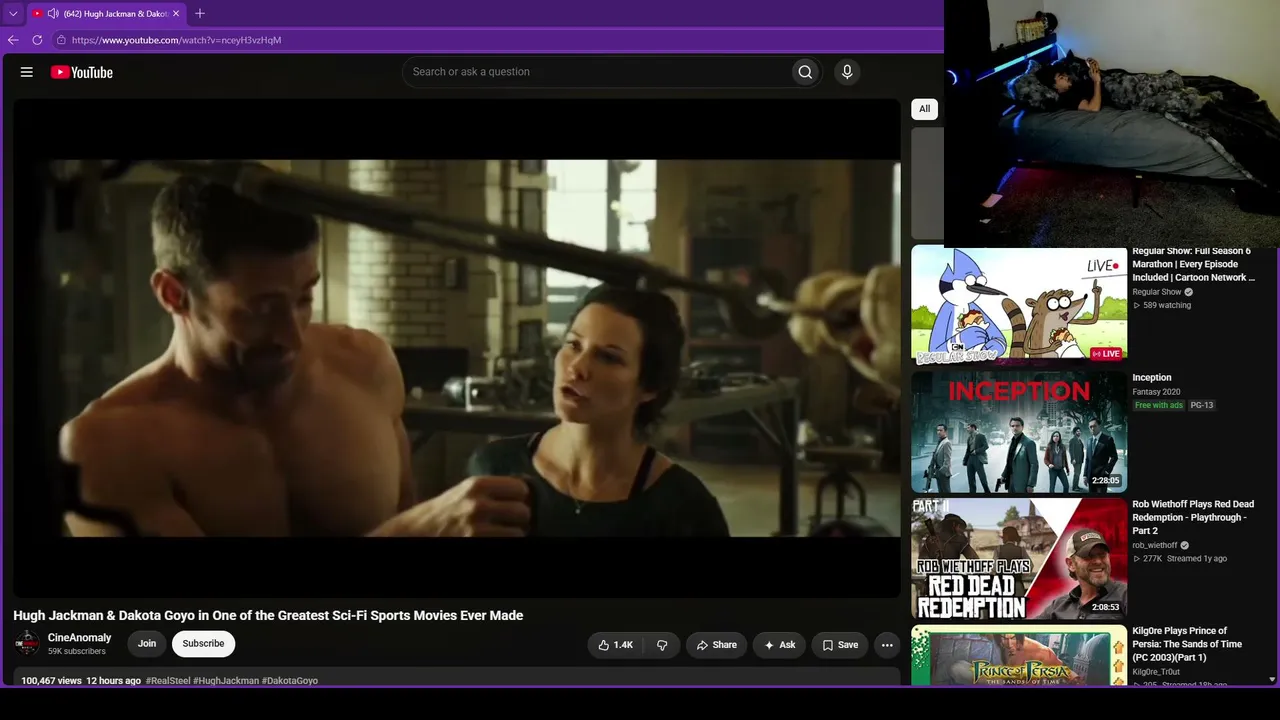
Task: Close the Hugh Jackman YouTube tab
Action: pyautogui.click(x=176, y=13)
